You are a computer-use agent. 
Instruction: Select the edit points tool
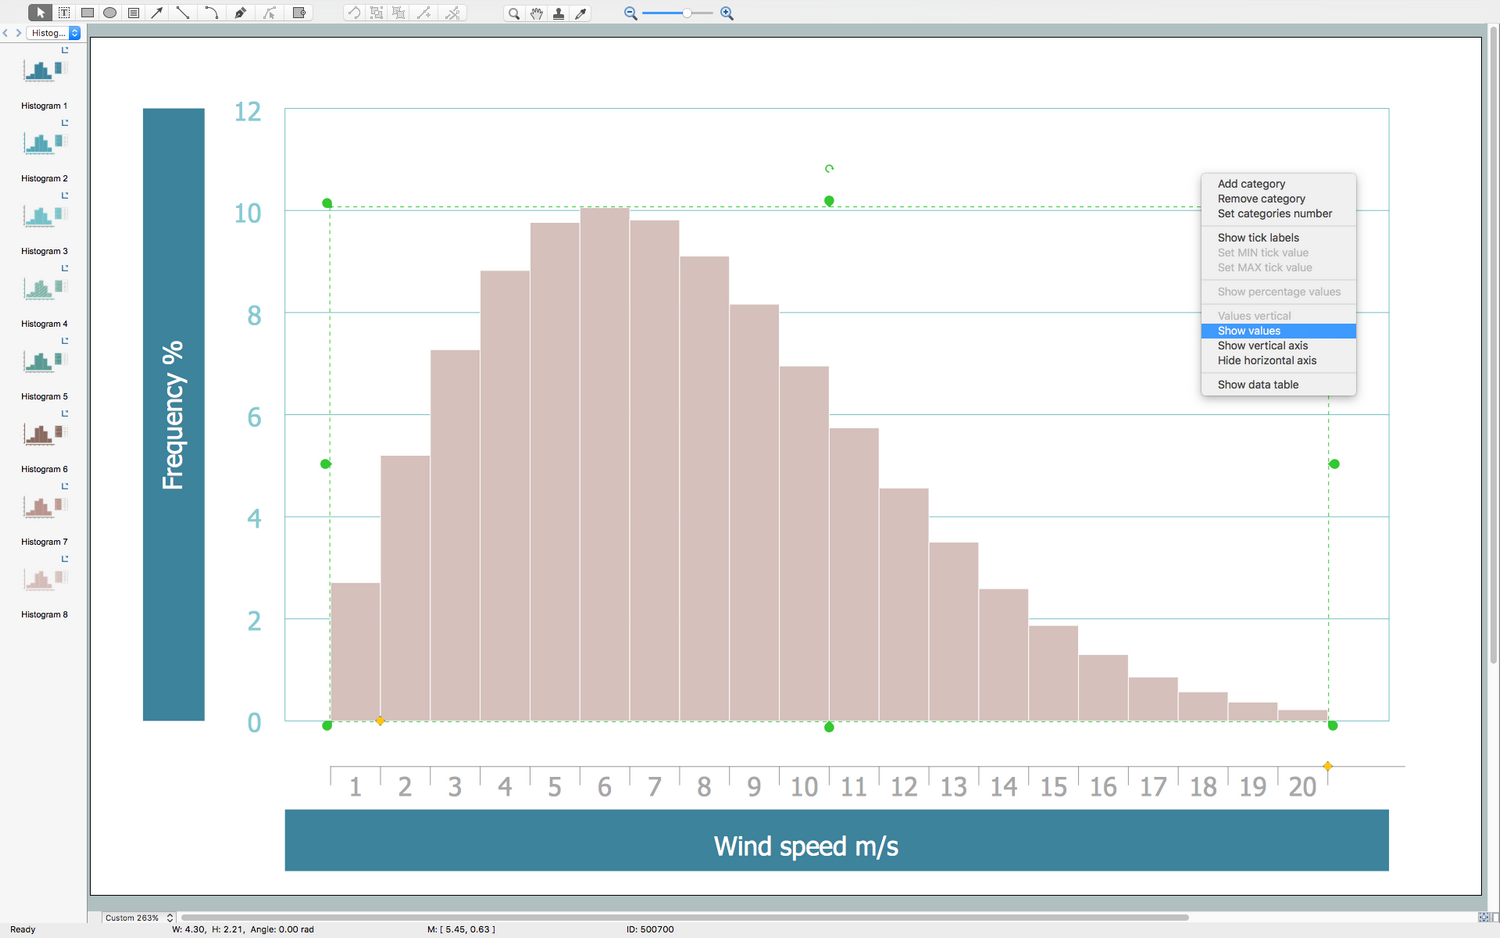coord(269,13)
